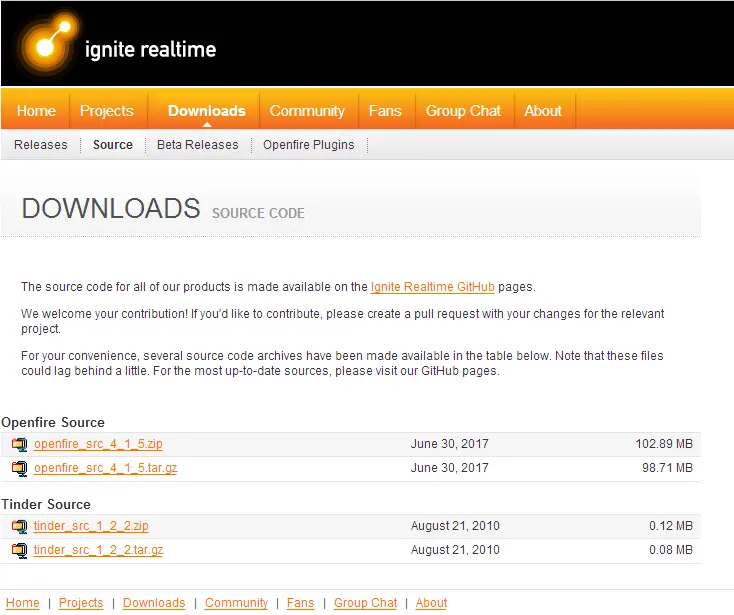Screen dimensions: 734x615
Task: Click the footer Community link
Action: [236, 603]
